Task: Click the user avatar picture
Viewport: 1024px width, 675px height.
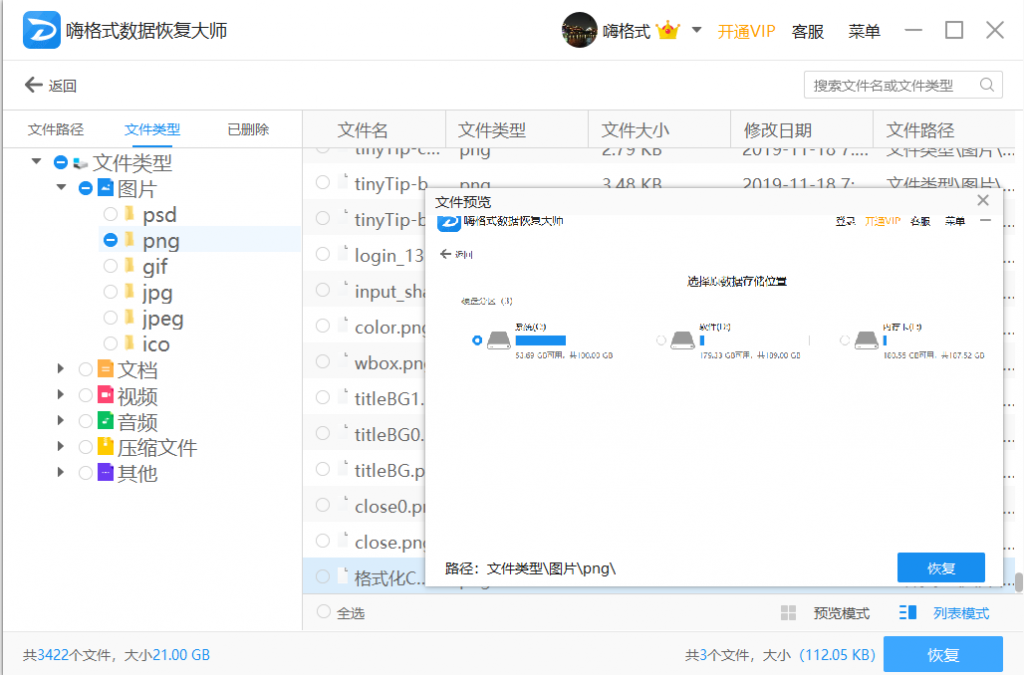Action: (579, 30)
